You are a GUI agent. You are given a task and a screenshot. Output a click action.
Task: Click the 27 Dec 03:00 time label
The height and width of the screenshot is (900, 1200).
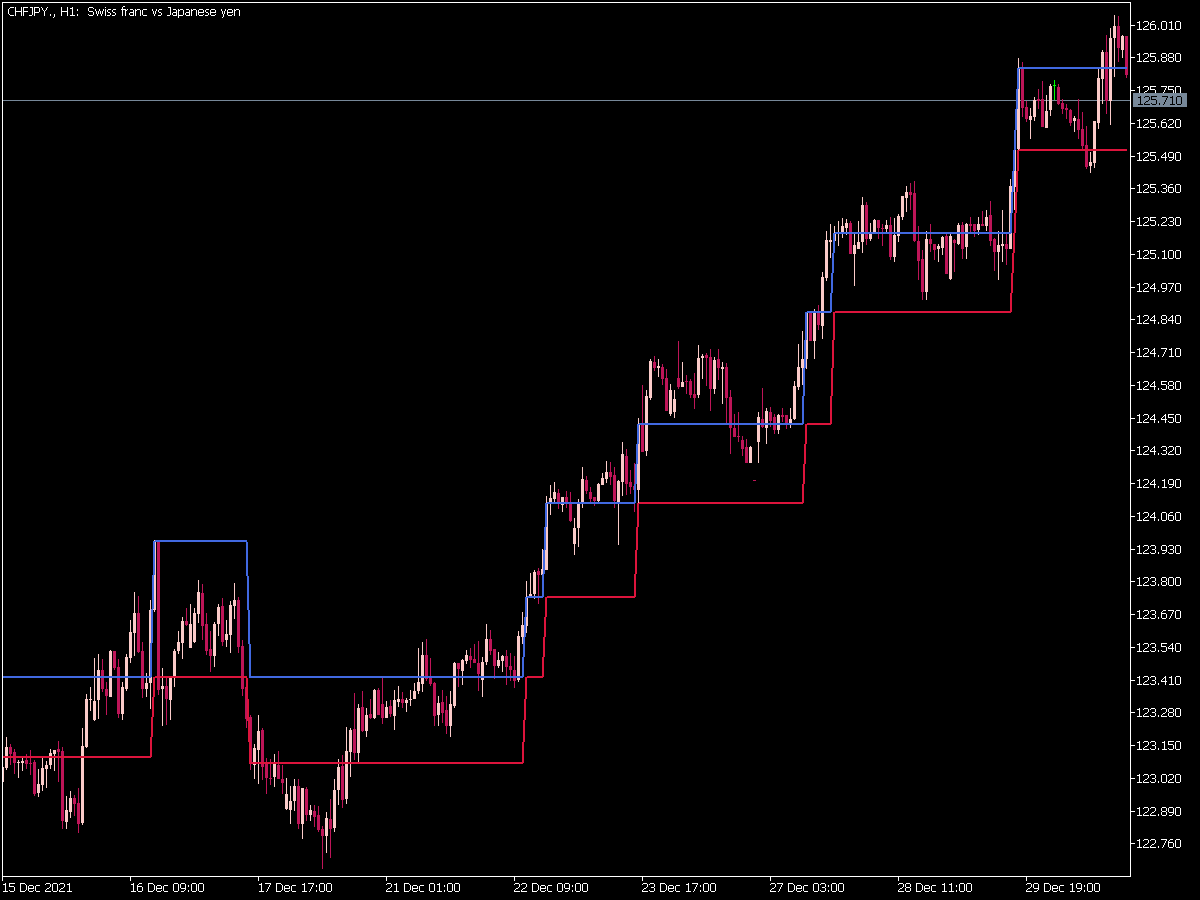807,887
